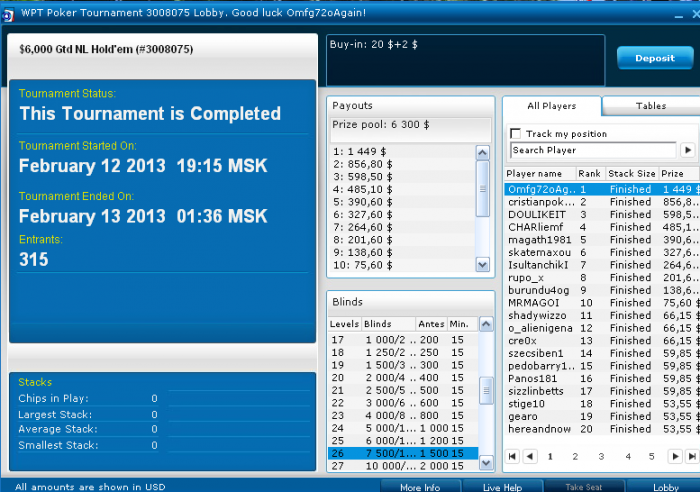Open page 2 of players list
This screenshot has height=492, width=700.
[x=575, y=456]
